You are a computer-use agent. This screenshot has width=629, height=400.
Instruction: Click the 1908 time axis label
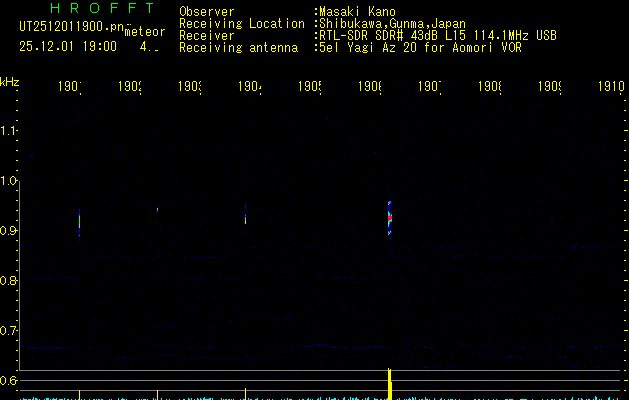click(490, 86)
